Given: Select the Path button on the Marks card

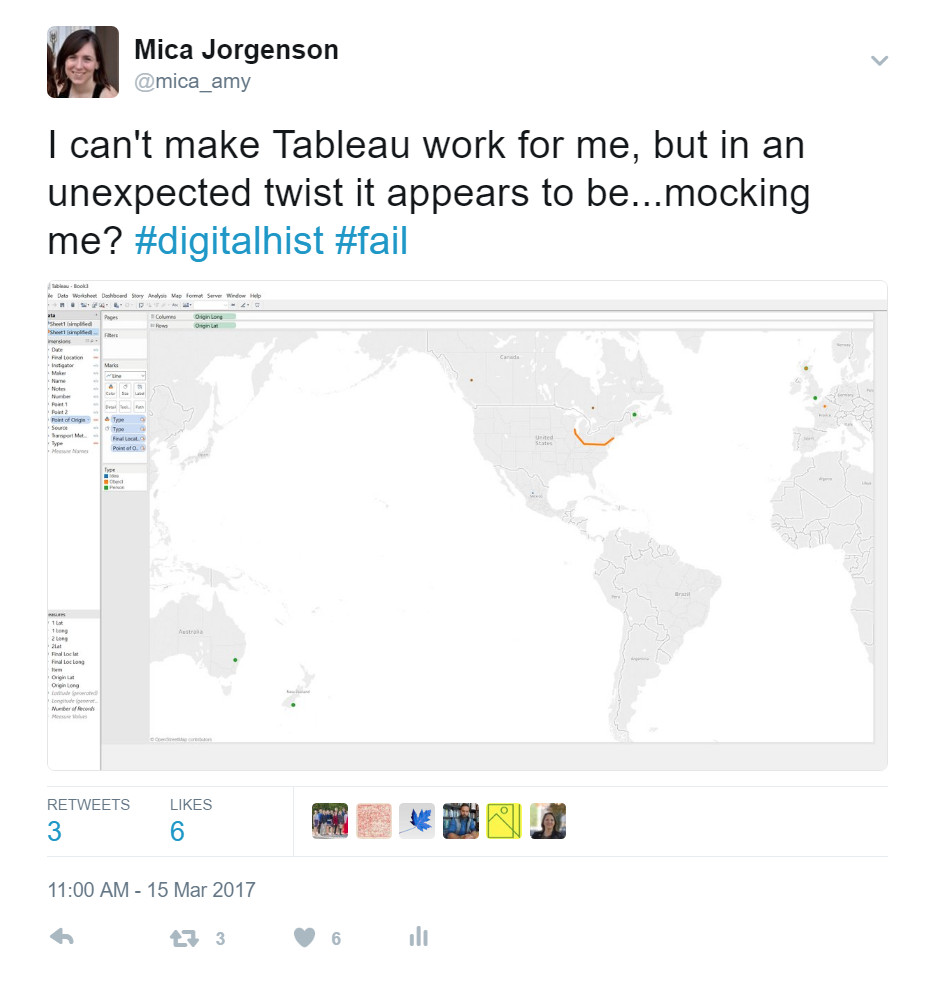Looking at the screenshot, I should [139, 407].
